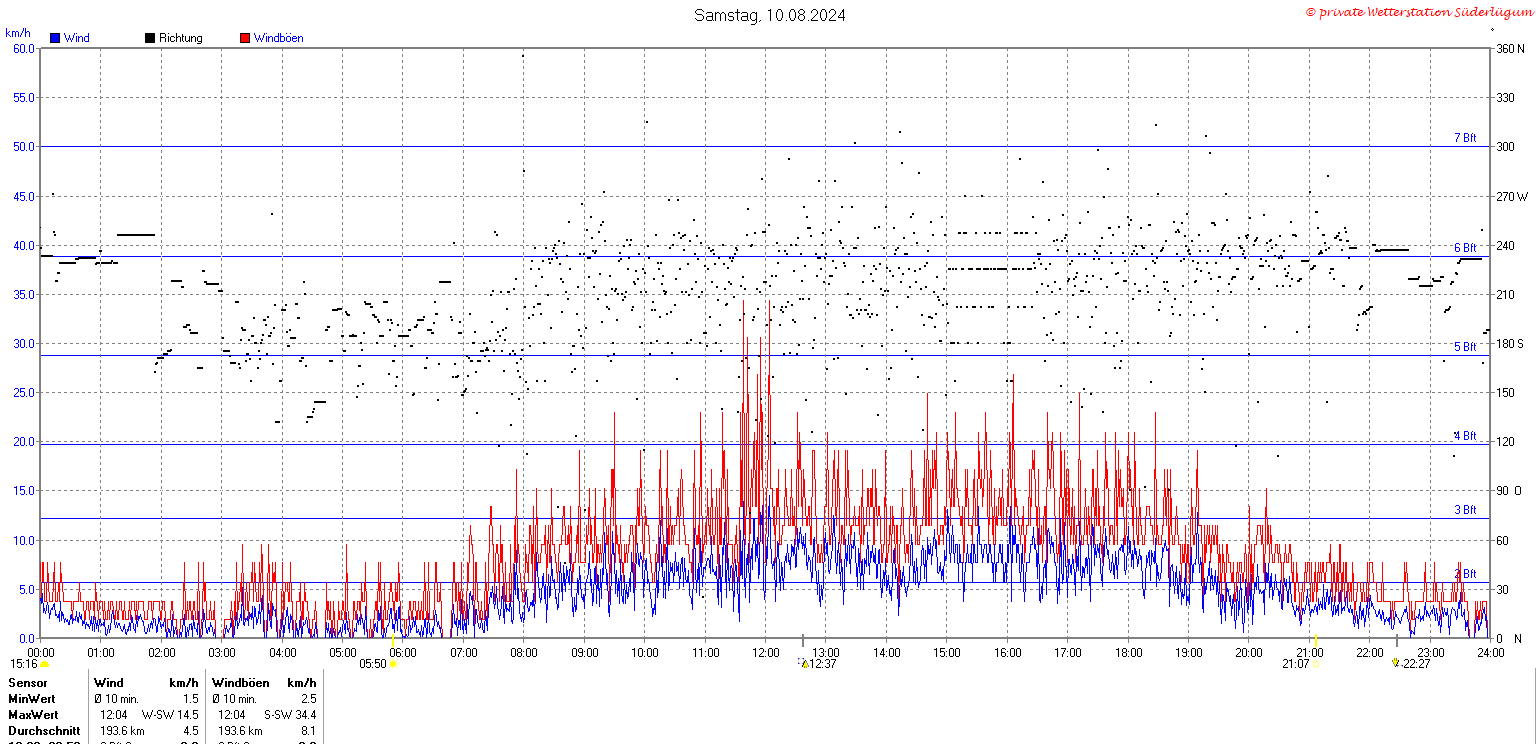Click the 6 Bft reference line label
The width and height of the screenshot is (1536, 744).
[x=1465, y=248]
